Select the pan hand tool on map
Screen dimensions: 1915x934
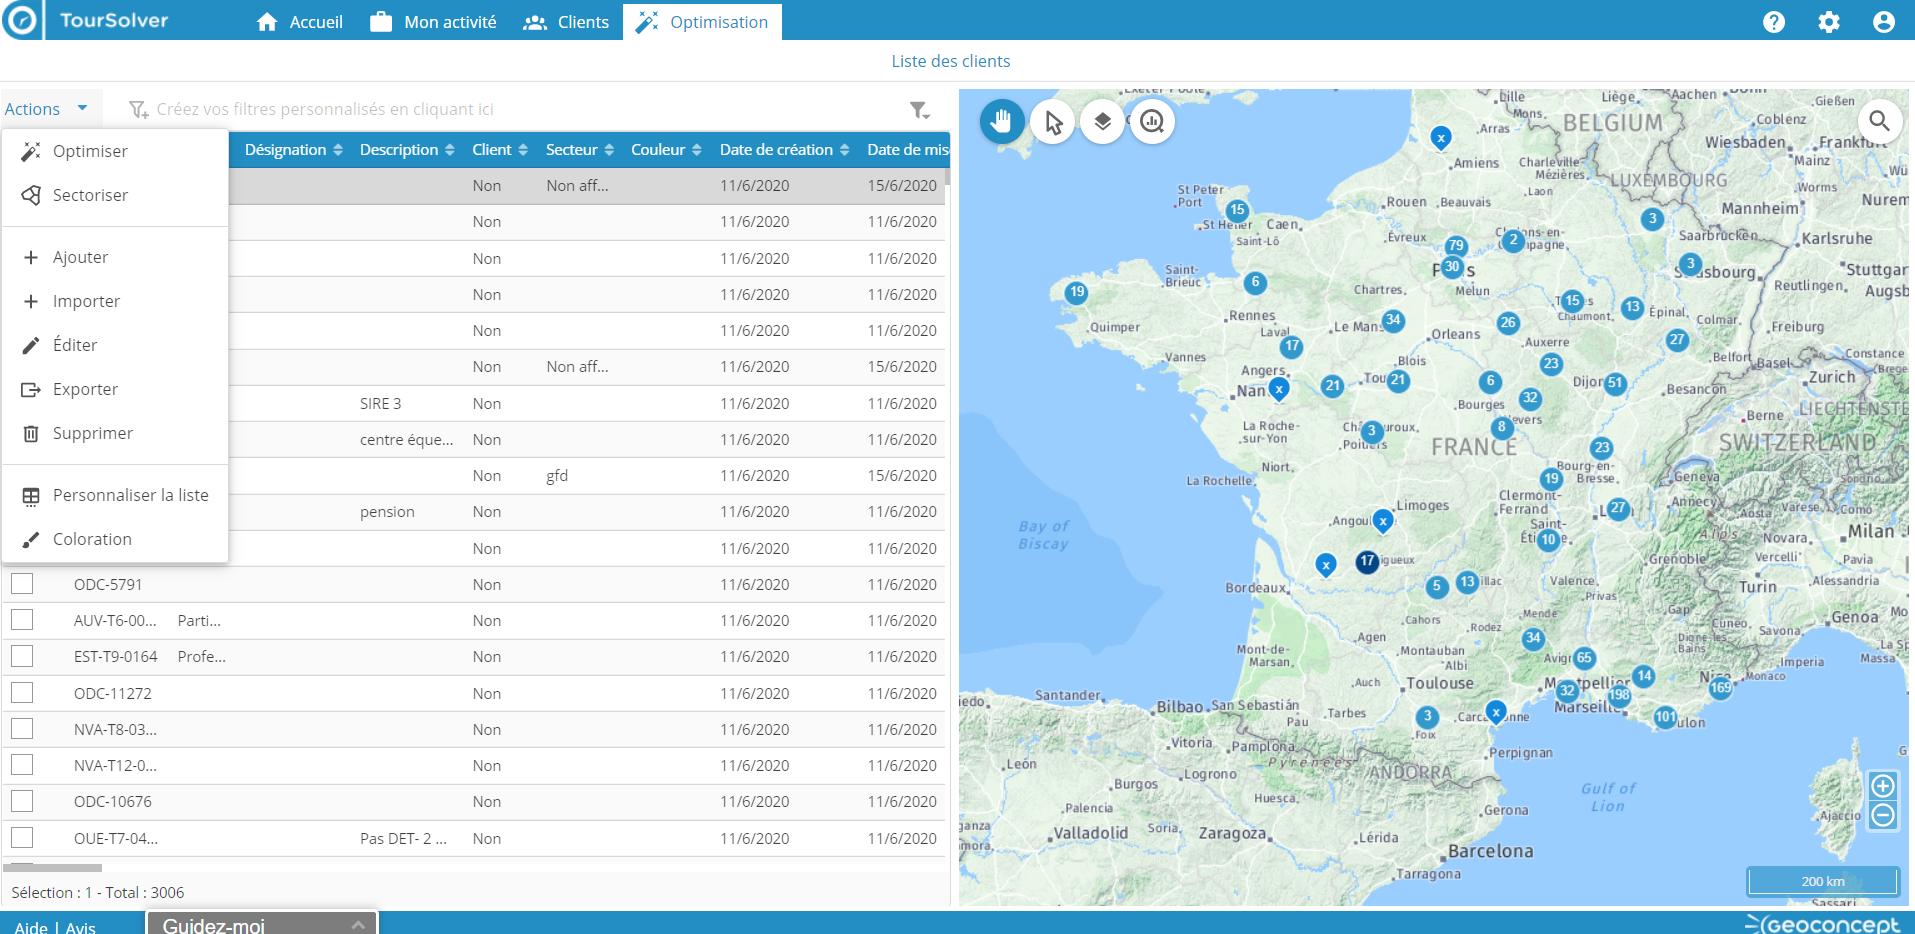[x=1002, y=122]
